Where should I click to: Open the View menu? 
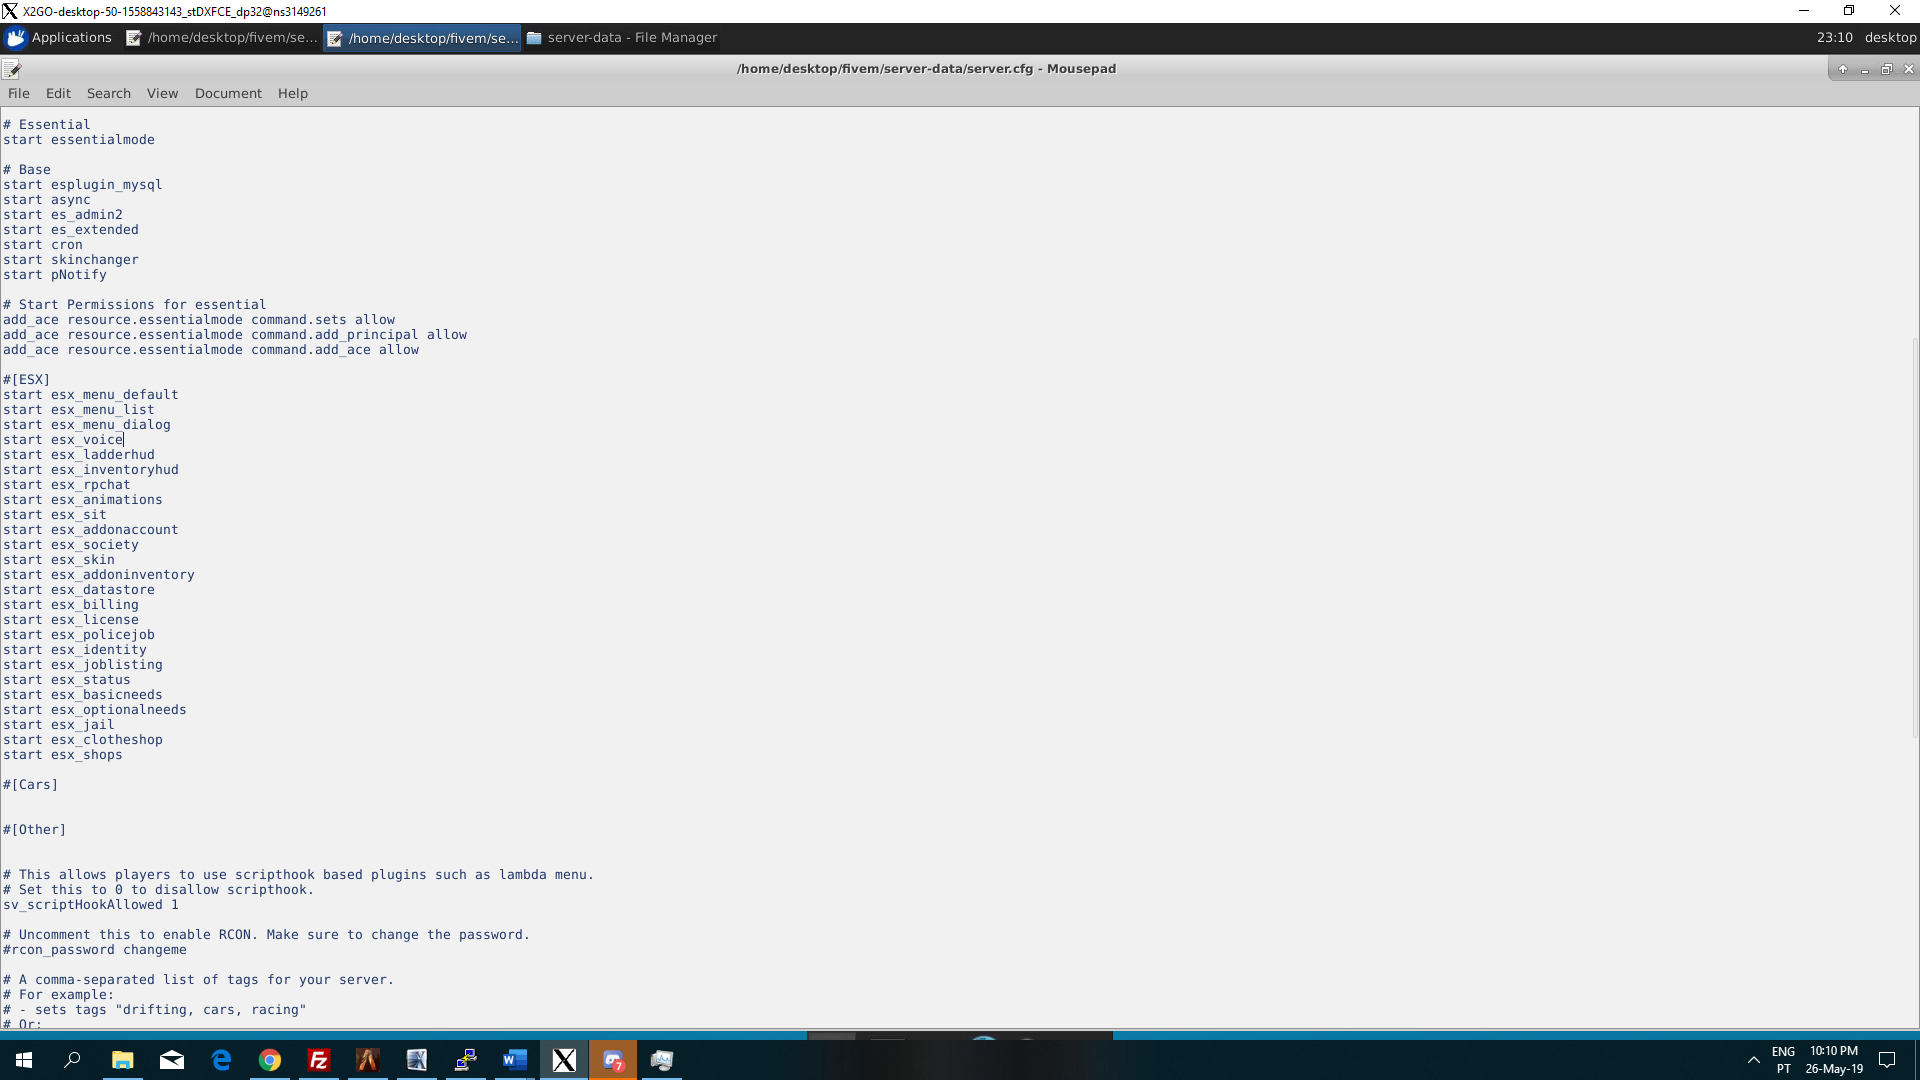[162, 93]
